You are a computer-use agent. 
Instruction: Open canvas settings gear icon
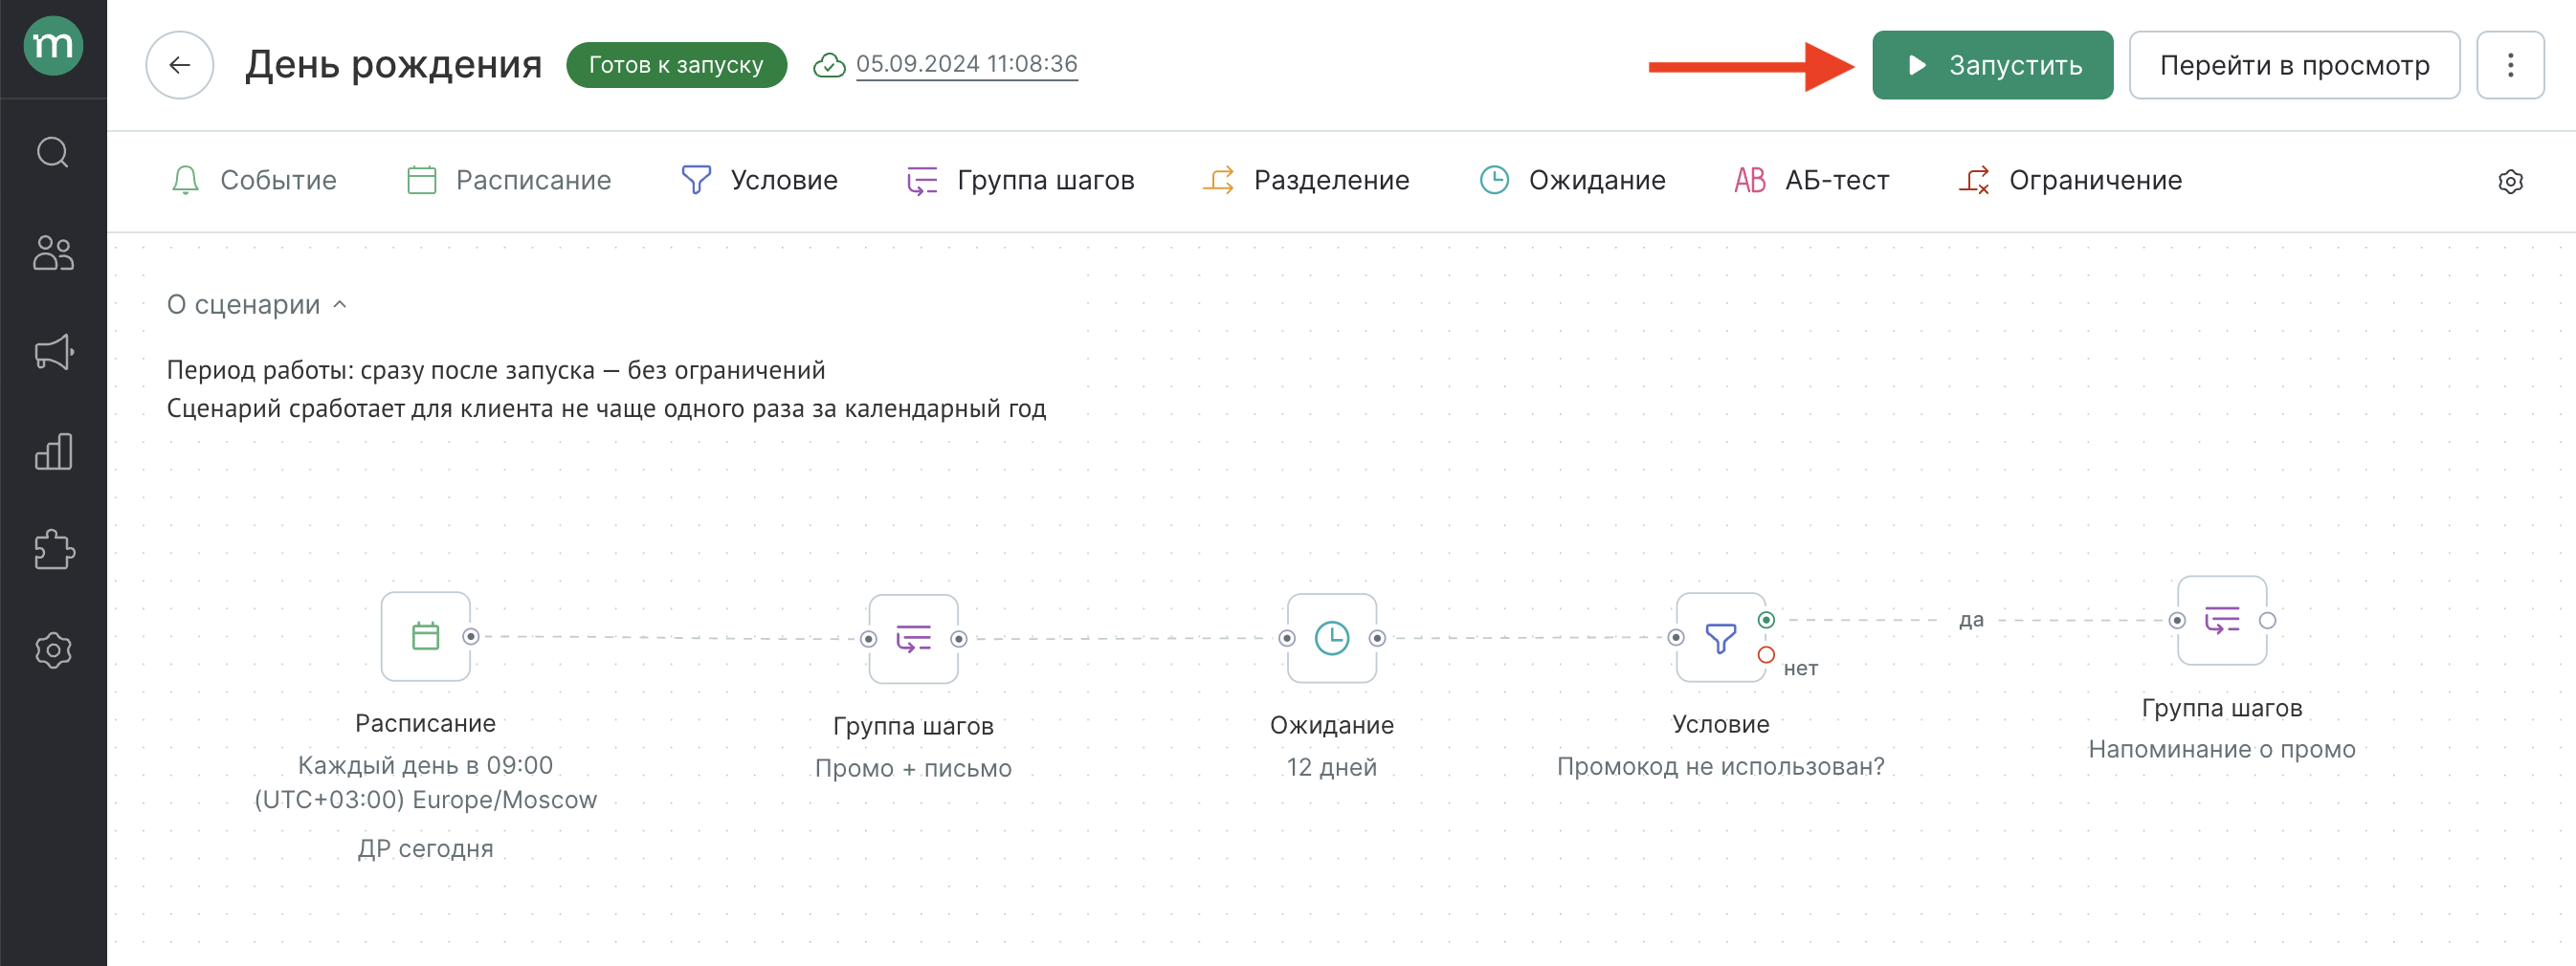(x=2510, y=181)
